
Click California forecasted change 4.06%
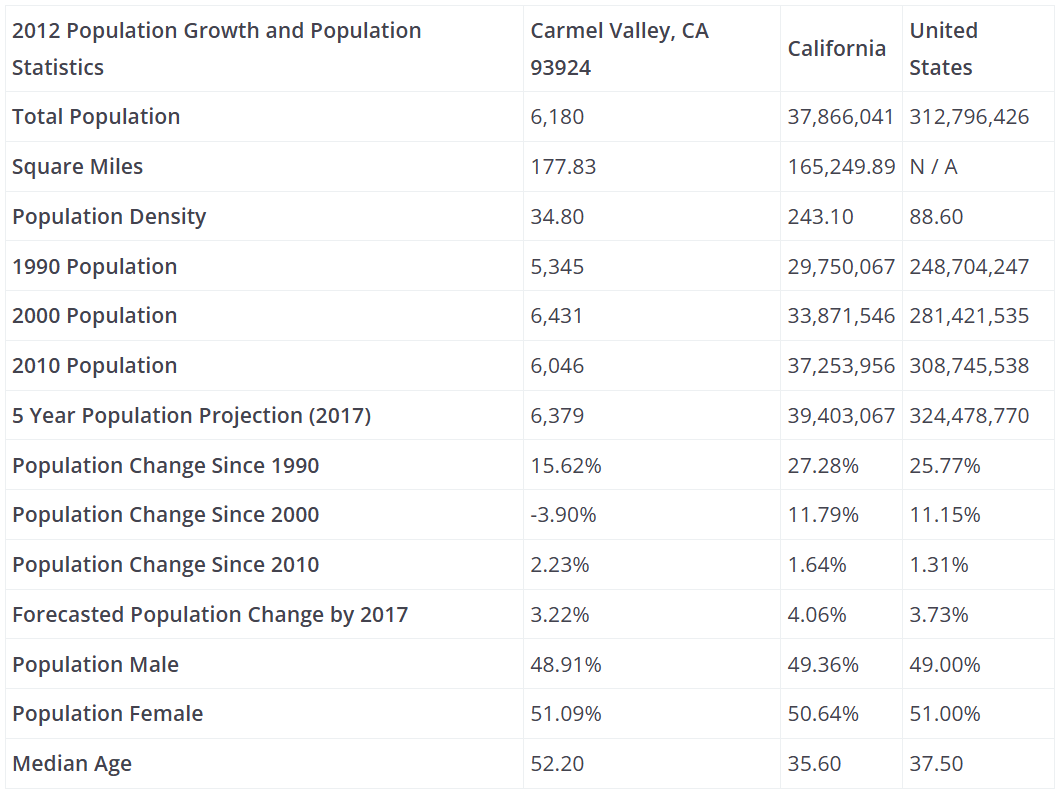coord(817,615)
